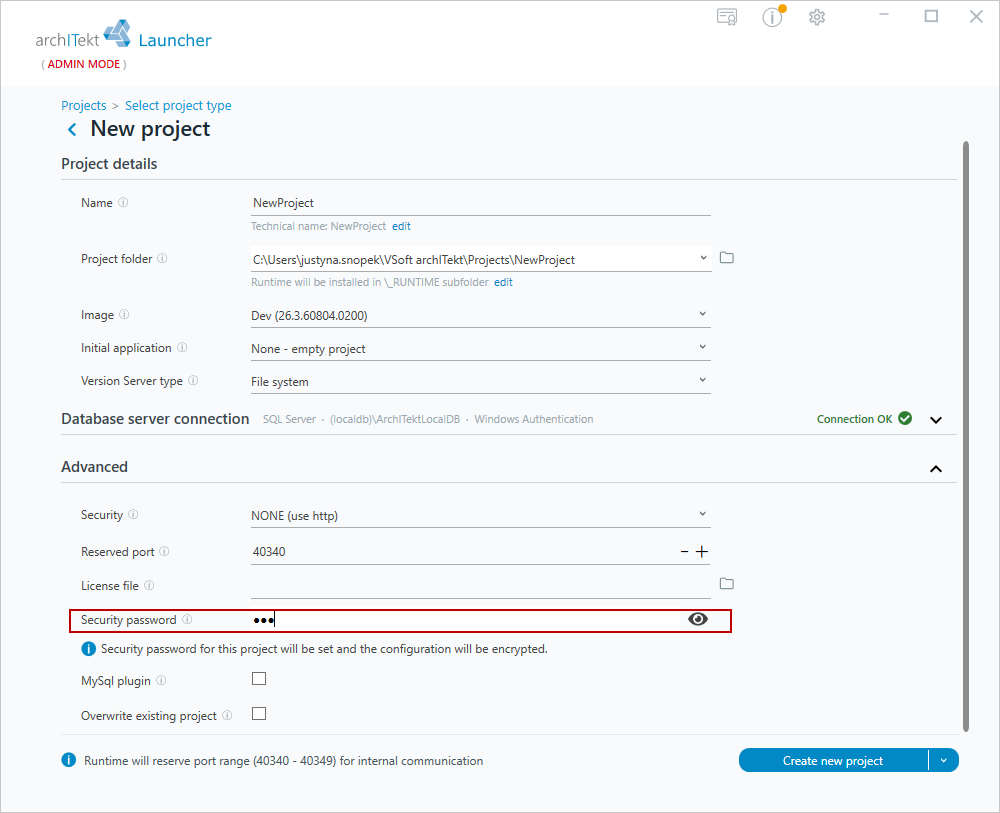The width and height of the screenshot is (1000, 813).
Task: Go to Select project type breadcrumb
Action: (x=178, y=105)
